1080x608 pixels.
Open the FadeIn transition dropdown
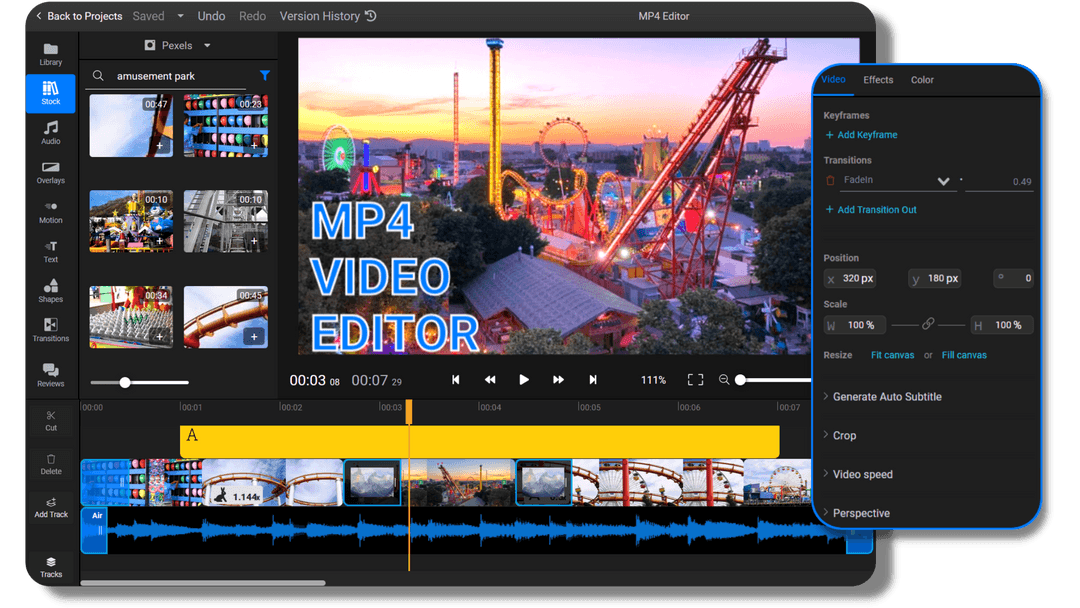click(941, 181)
